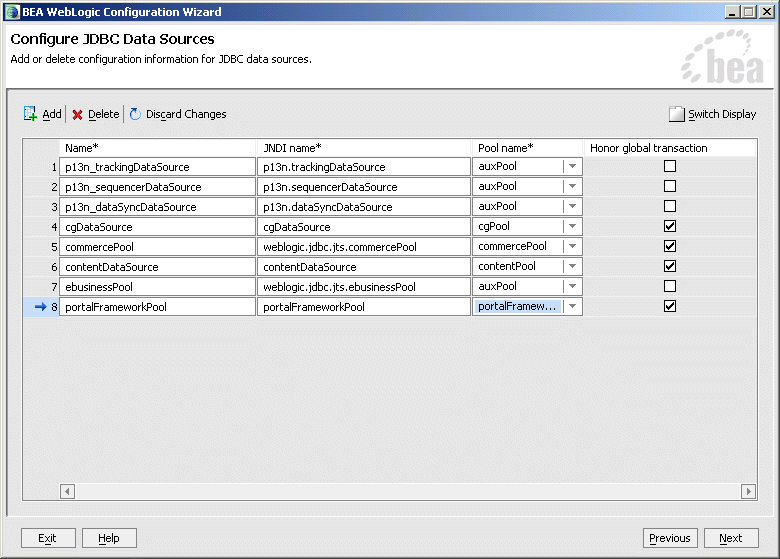This screenshot has width=780, height=559.
Task: Click the Add toolbar label
Action: click(x=52, y=114)
